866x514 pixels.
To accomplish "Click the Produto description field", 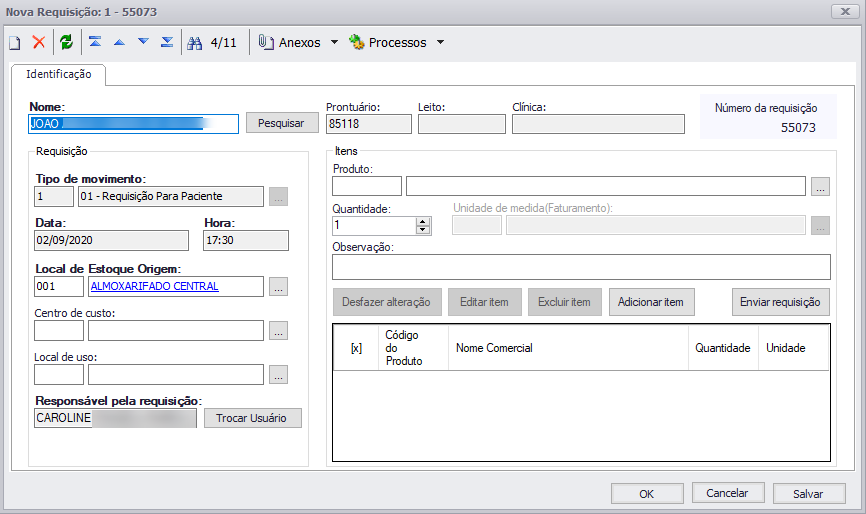I will point(606,186).
